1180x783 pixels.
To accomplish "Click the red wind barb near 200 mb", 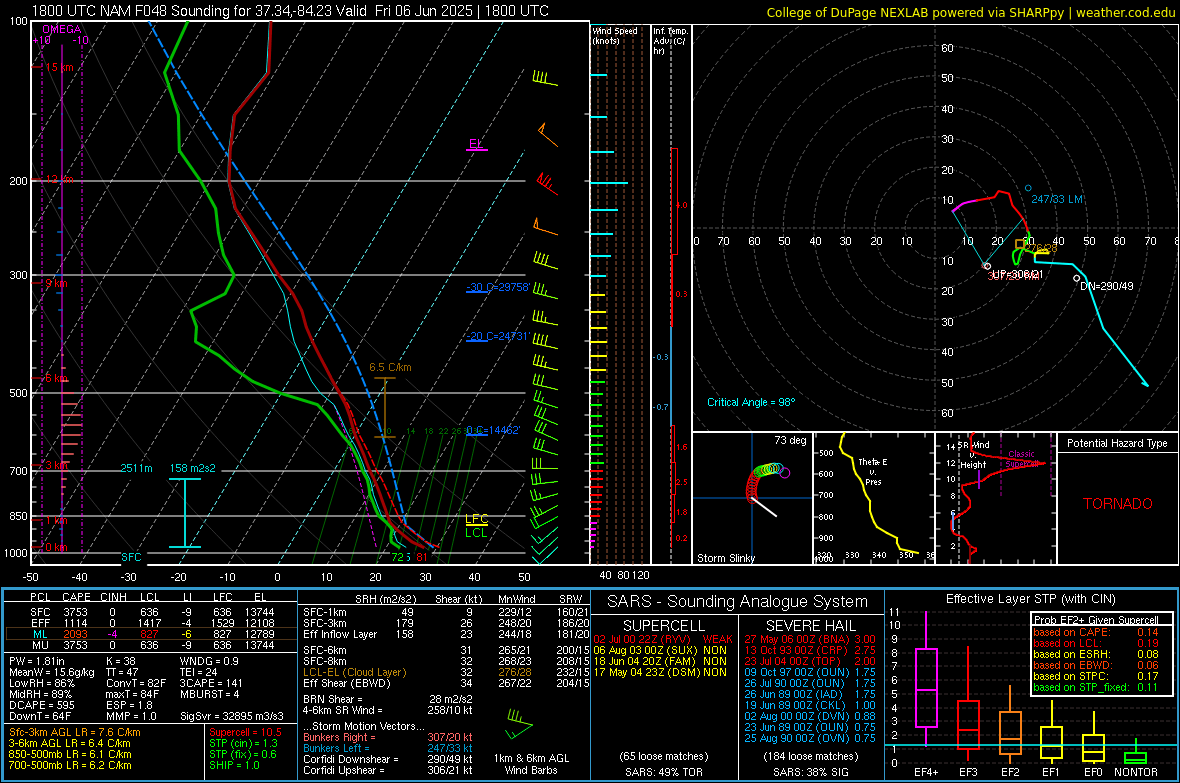I will (x=546, y=183).
